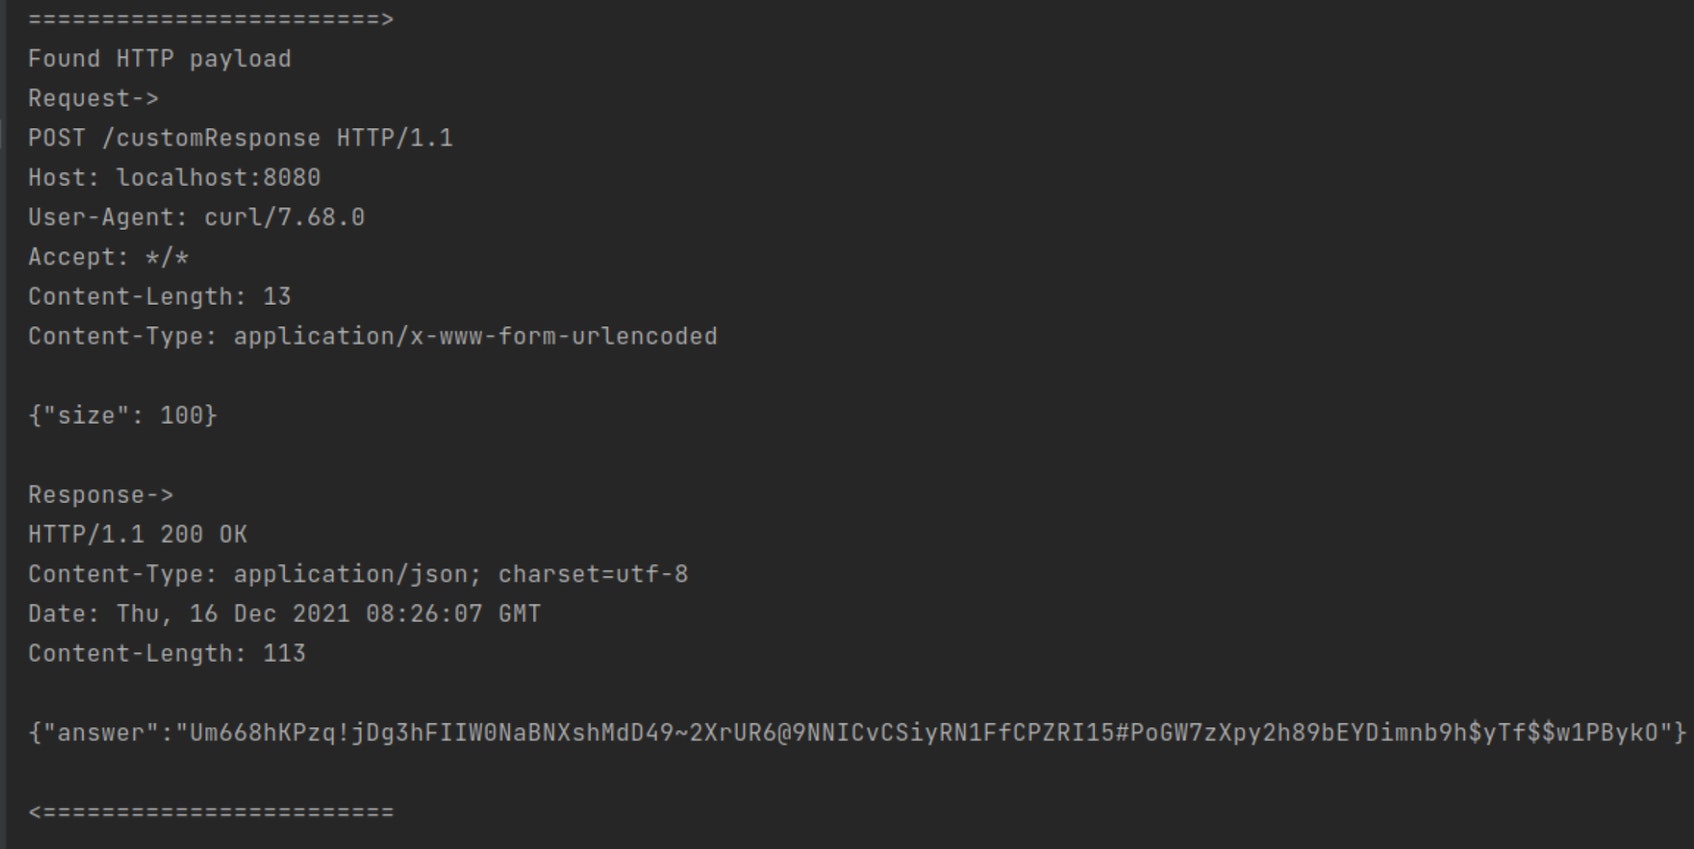Click the {"size": 100} request body
The height and width of the screenshot is (849, 1694).
[x=122, y=415]
